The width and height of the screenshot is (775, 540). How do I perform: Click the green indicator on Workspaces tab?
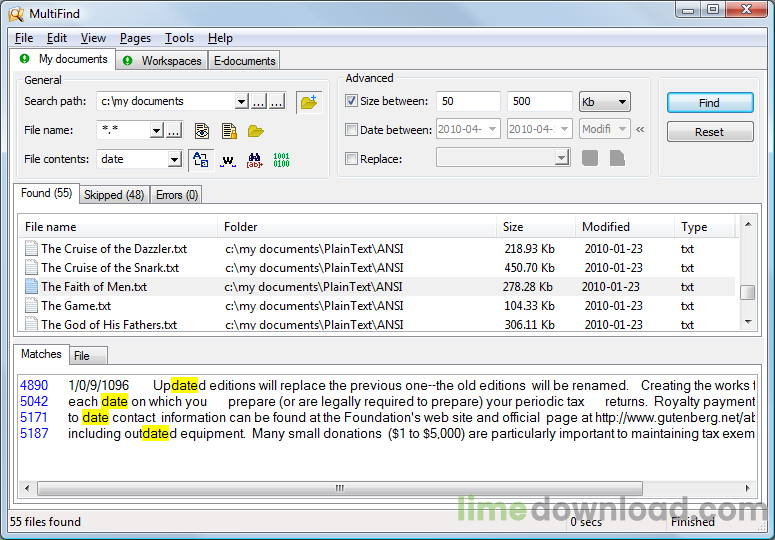click(128, 61)
